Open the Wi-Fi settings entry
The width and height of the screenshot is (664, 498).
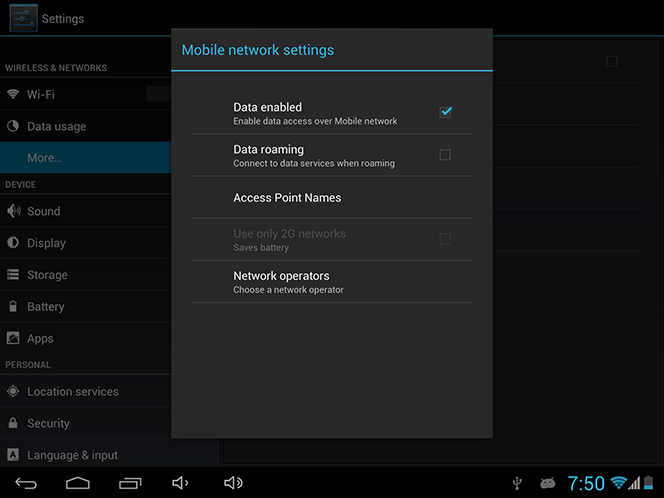(x=85, y=94)
